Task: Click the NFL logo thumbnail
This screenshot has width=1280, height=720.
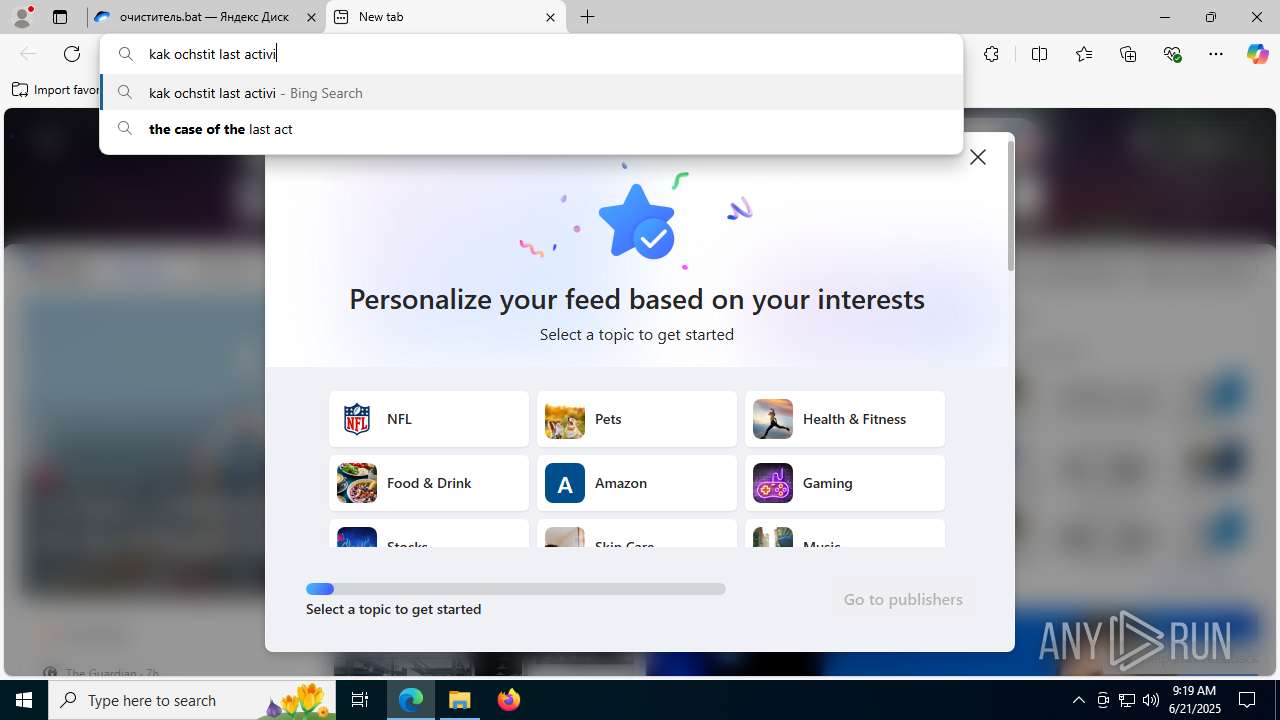Action: (357, 419)
